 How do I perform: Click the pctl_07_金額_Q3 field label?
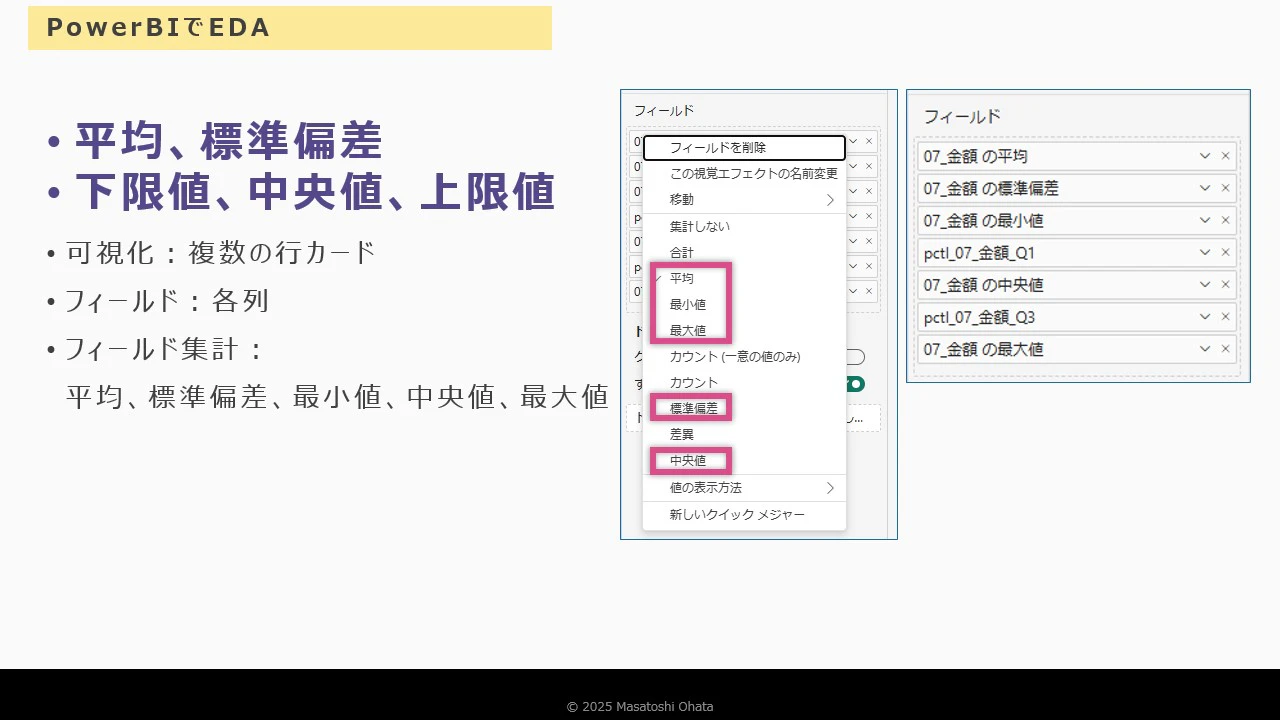(x=979, y=317)
